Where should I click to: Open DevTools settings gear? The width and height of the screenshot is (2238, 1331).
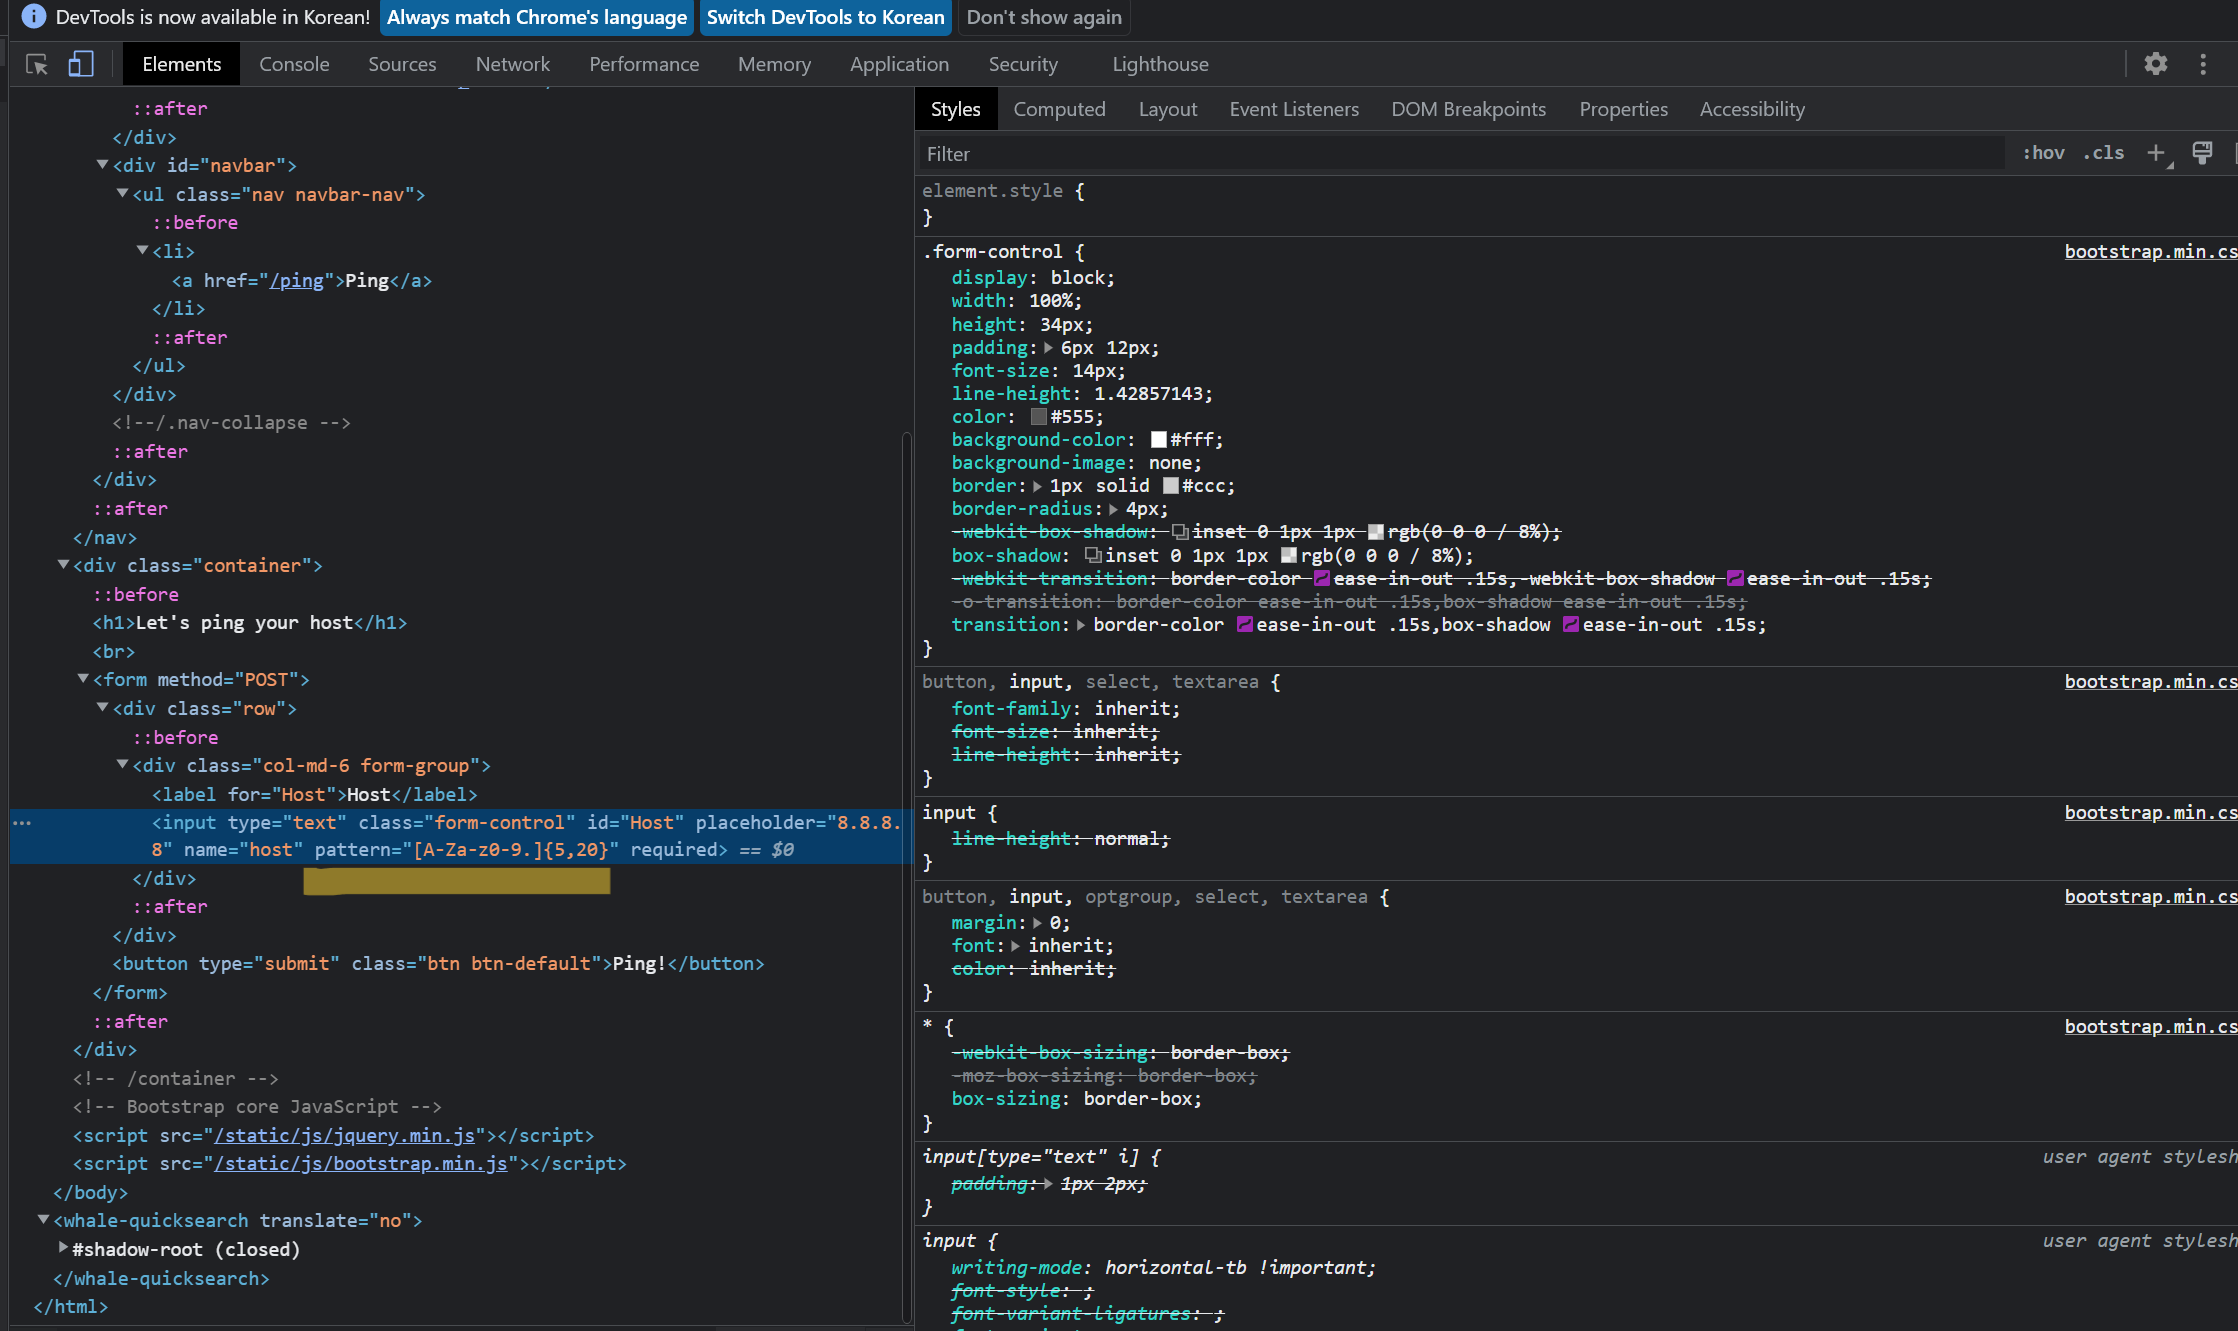(2155, 64)
